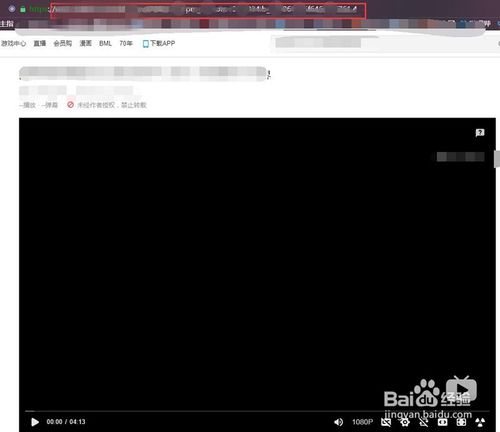Viewport: 500px width, 432px height.
Task: Open 游戏中心 in the navigation bar
Action: (x=13, y=43)
